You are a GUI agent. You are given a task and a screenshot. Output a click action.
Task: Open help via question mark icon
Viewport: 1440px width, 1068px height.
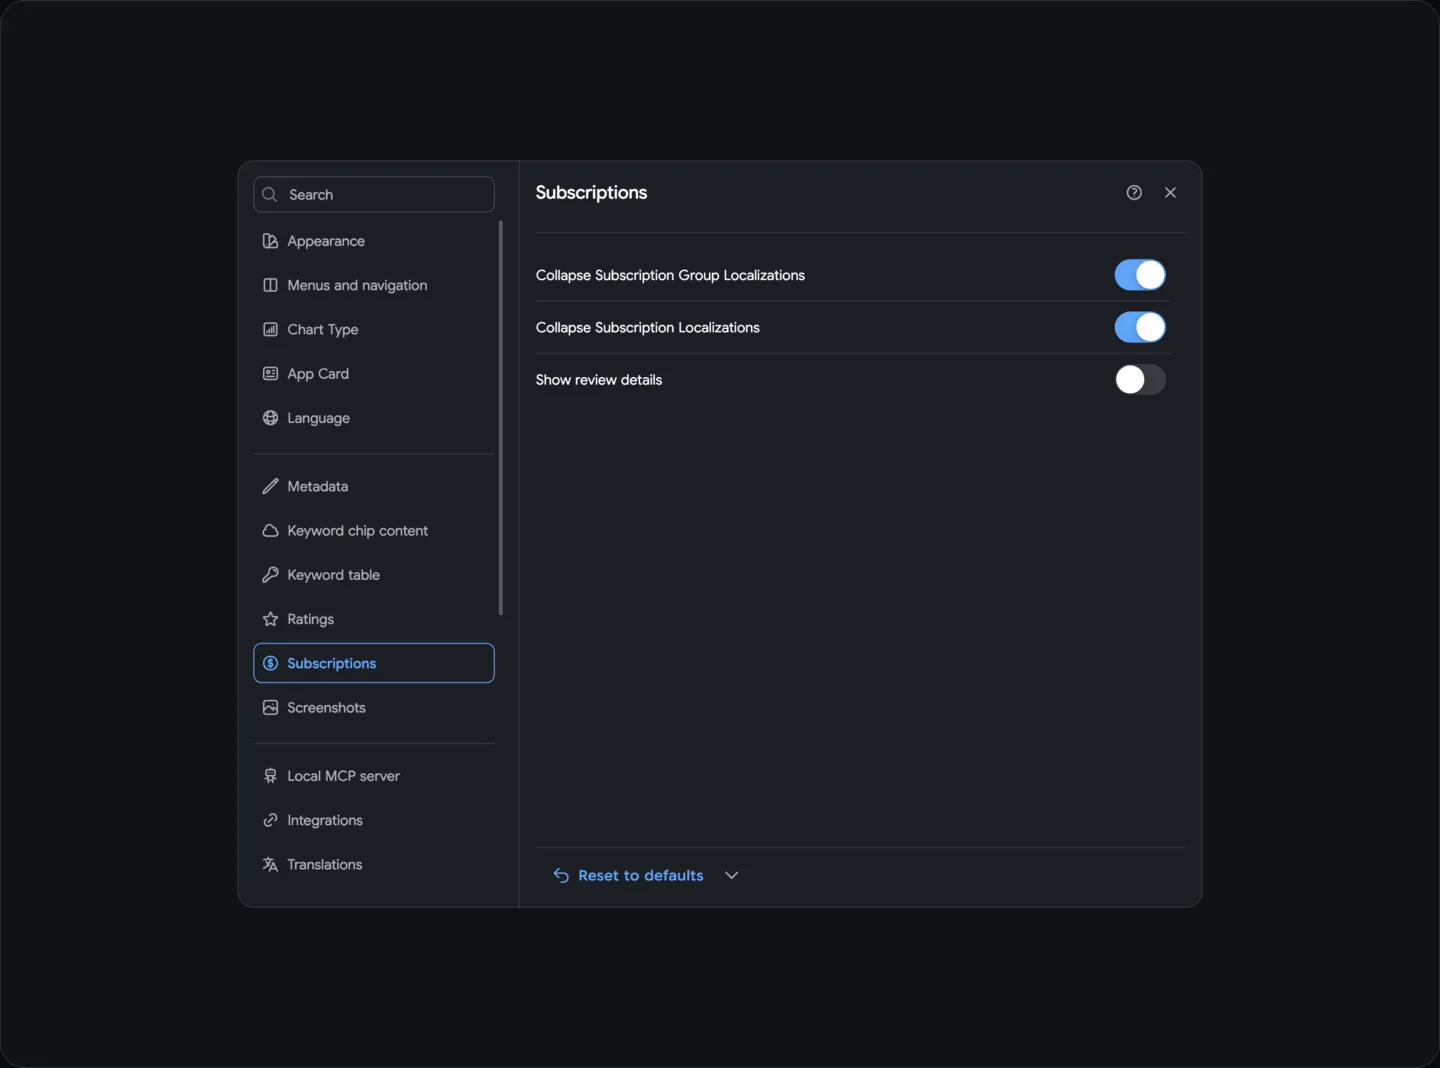point(1134,192)
